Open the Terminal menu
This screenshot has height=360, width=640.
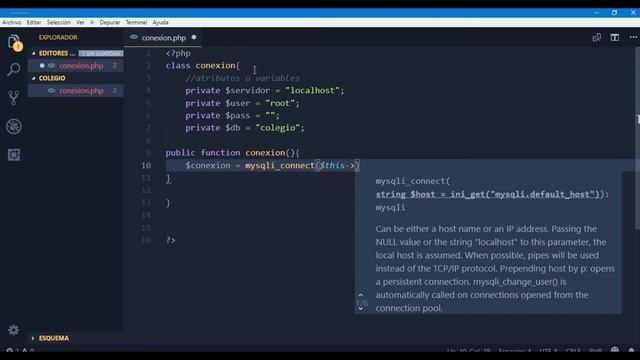pos(136,22)
